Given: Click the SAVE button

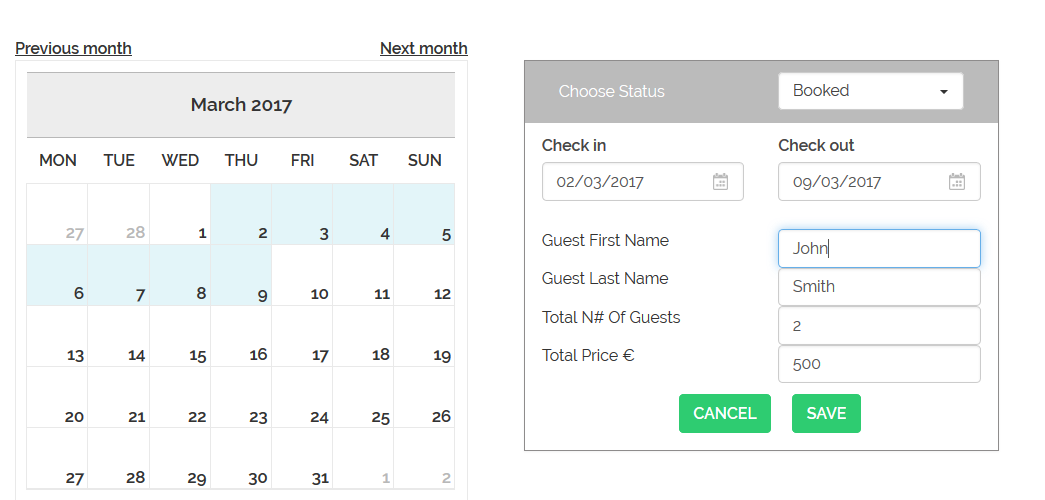Looking at the screenshot, I should [826, 413].
